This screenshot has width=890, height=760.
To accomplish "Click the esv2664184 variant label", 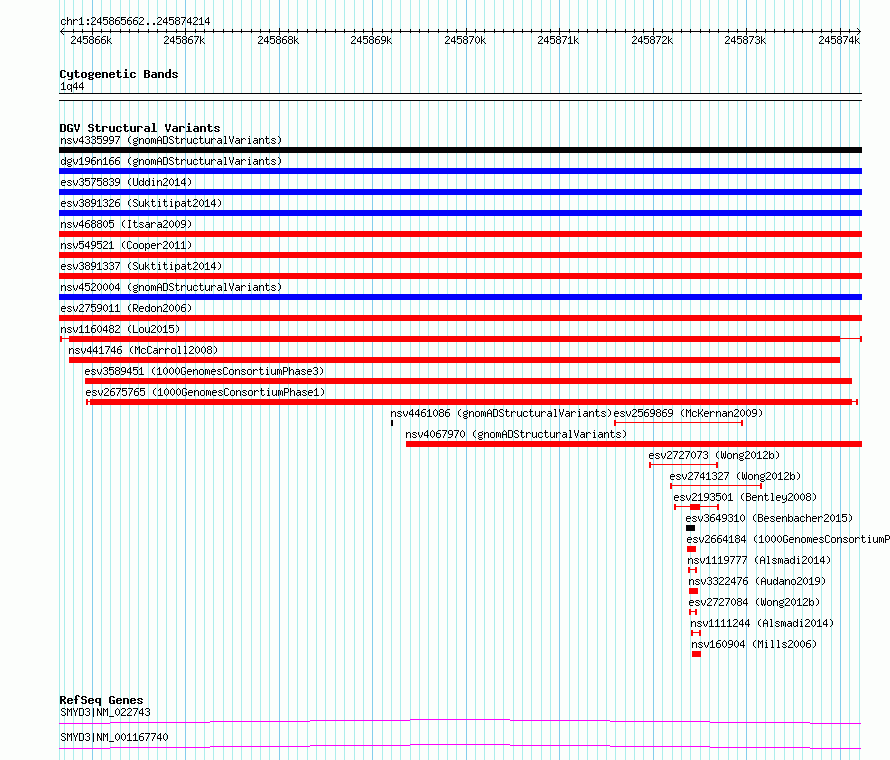I will tap(788, 539).
